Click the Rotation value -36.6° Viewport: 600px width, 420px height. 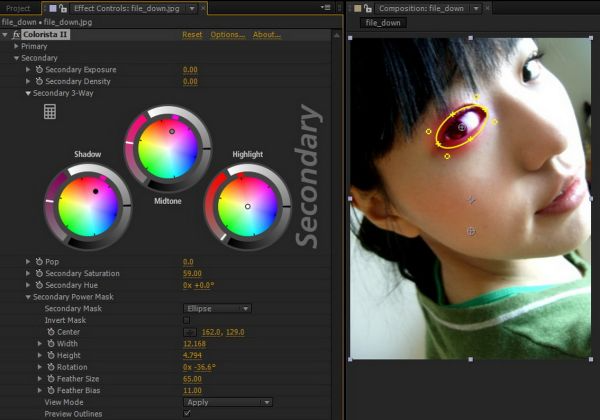(x=205, y=367)
